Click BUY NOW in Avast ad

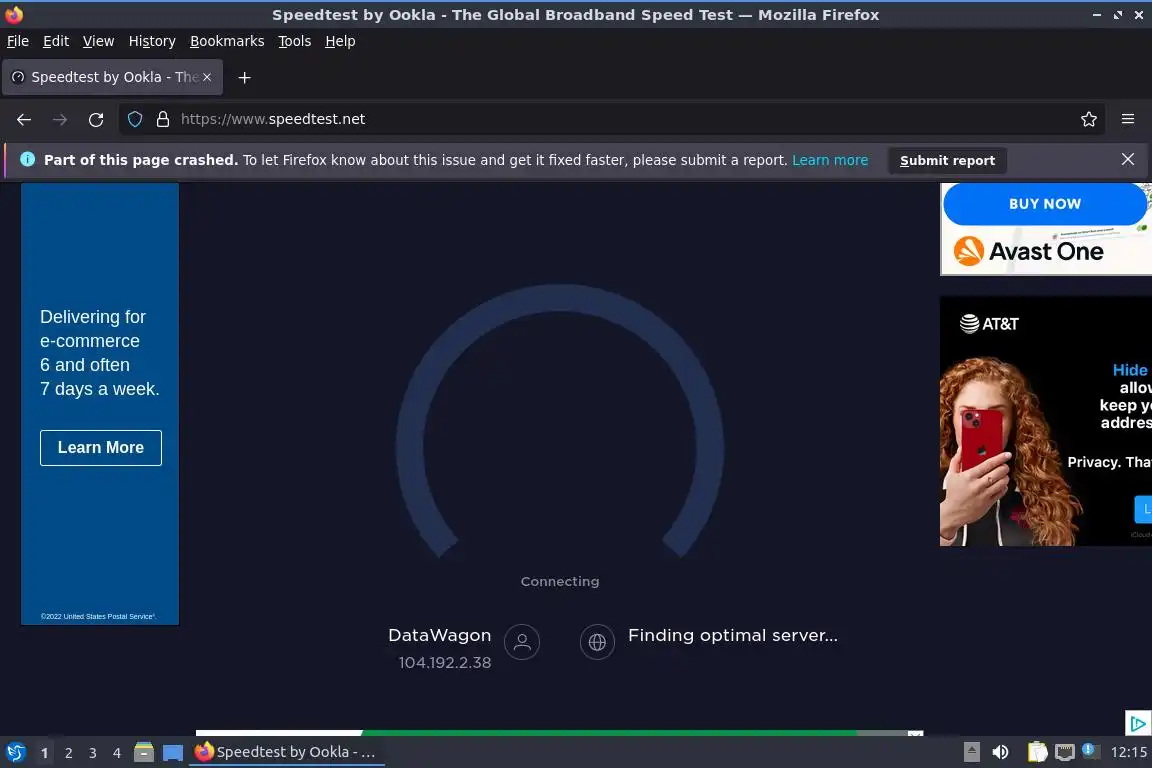coord(1044,204)
